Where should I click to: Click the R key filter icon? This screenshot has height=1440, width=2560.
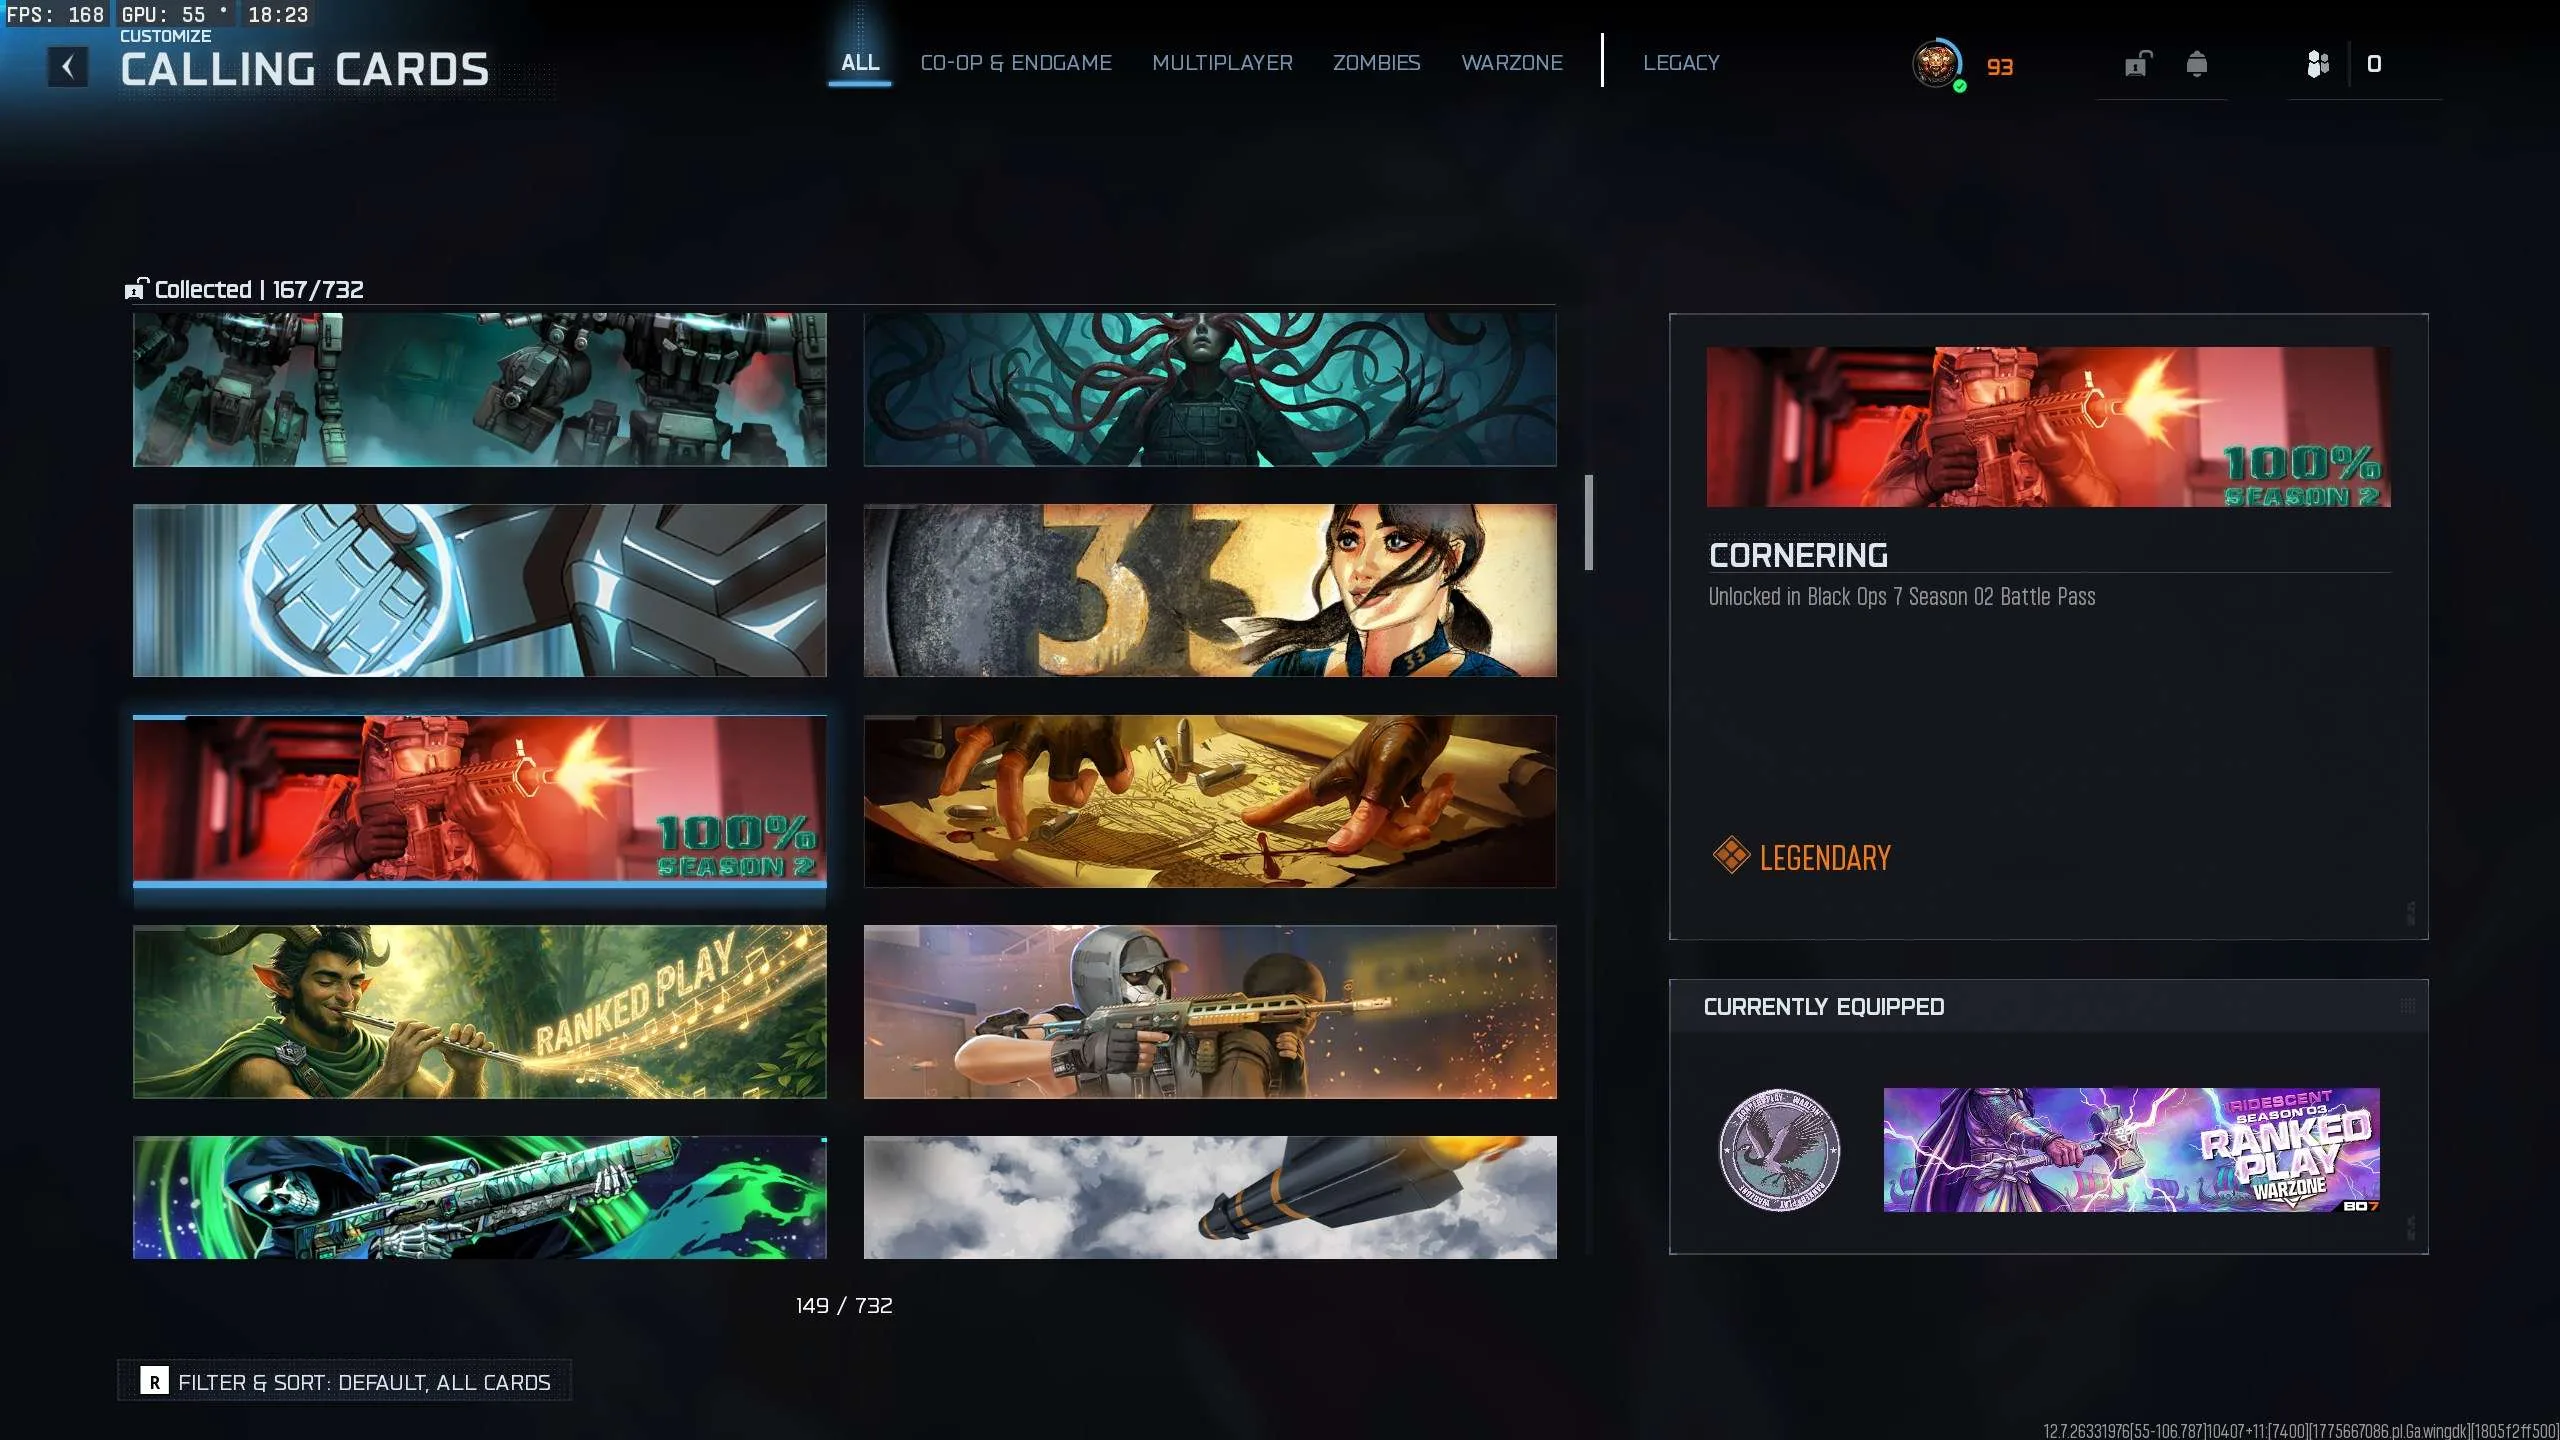(154, 1382)
